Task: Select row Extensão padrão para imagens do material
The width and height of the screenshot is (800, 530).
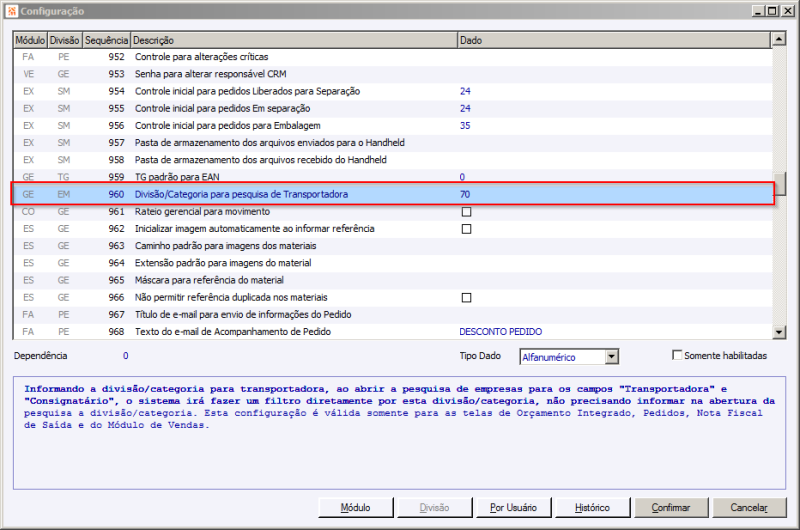Action: point(392,263)
